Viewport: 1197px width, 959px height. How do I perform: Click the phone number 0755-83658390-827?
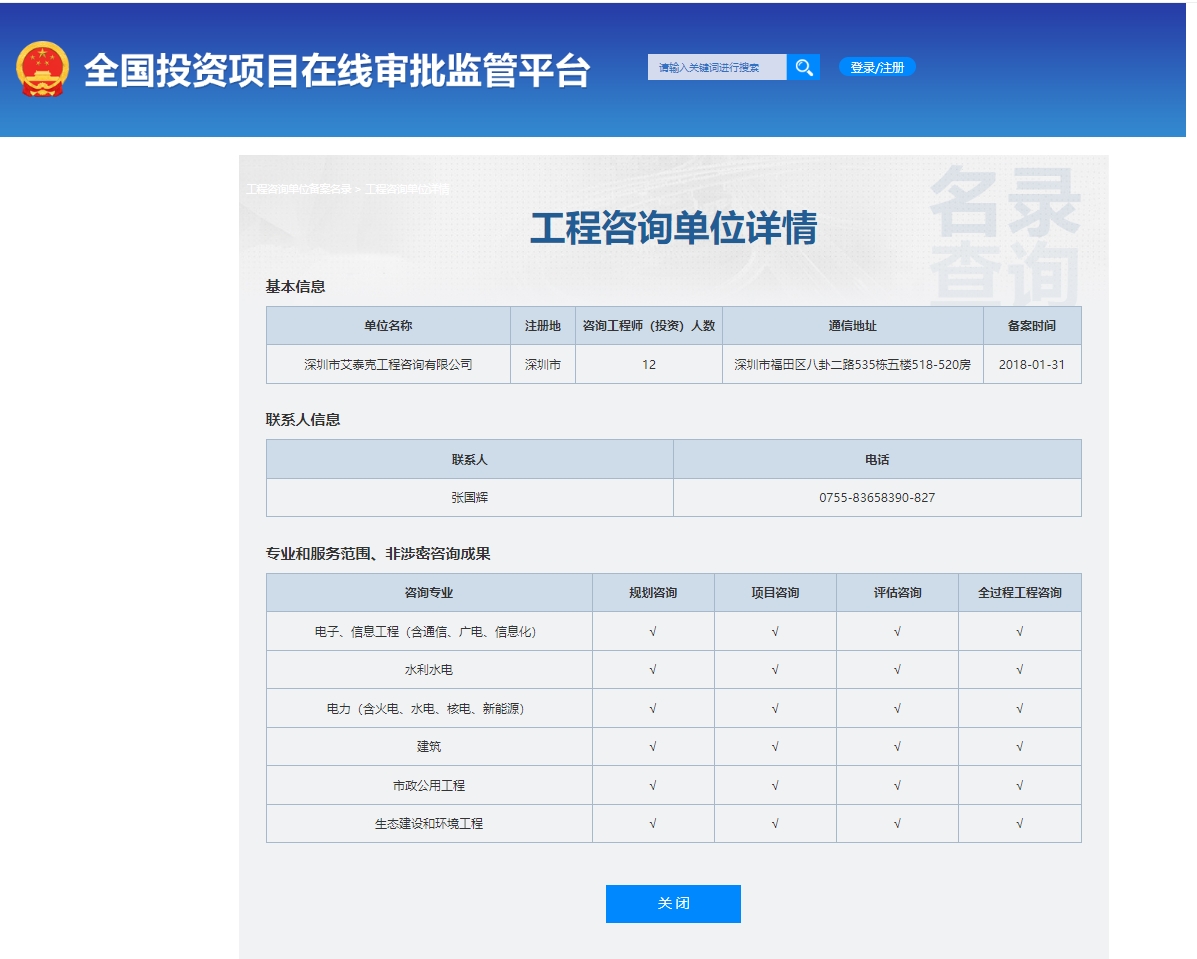pos(879,497)
